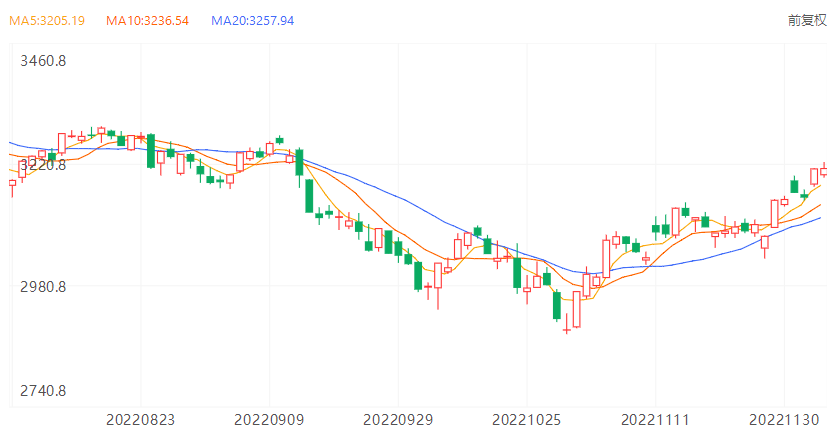Click the 3220.8 price axis label
Image resolution: width=838 pixels, height=442 pixels.
pyautogui.click(x=43, y=164)
